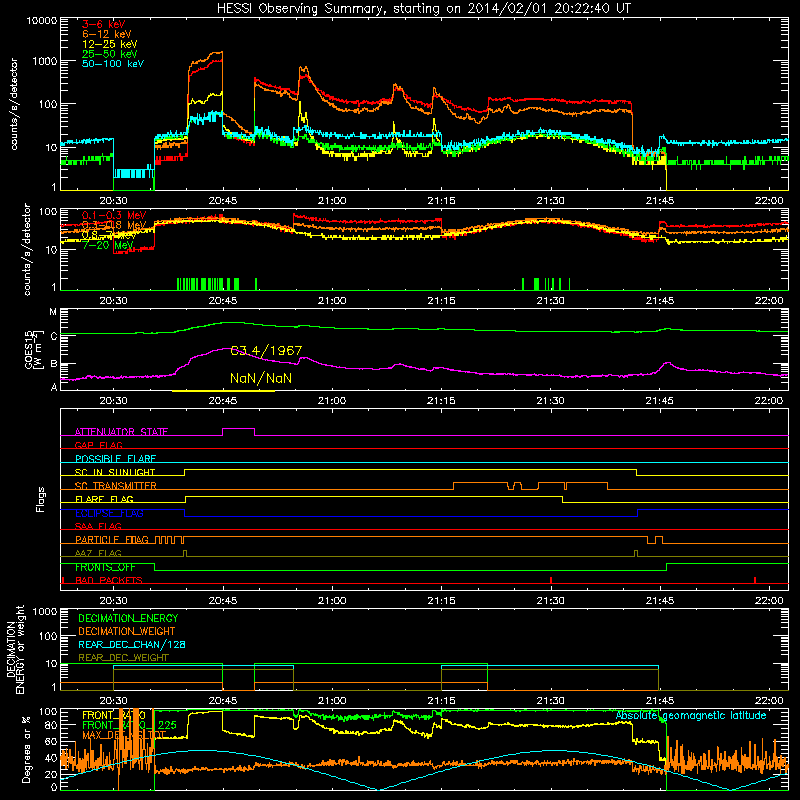Select the FRONTS_OFF flag label
Viewport: 800px width, 800px height.
[x=105, y=567]
